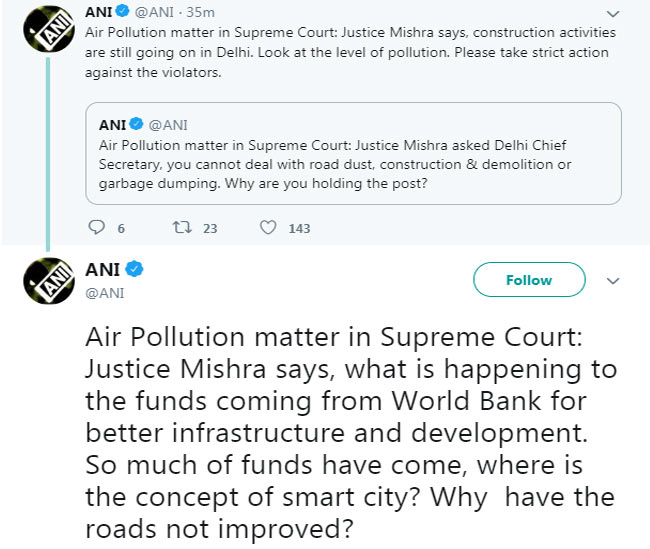Click verified badge inside the quoted tweet

[x=137, y=124]
